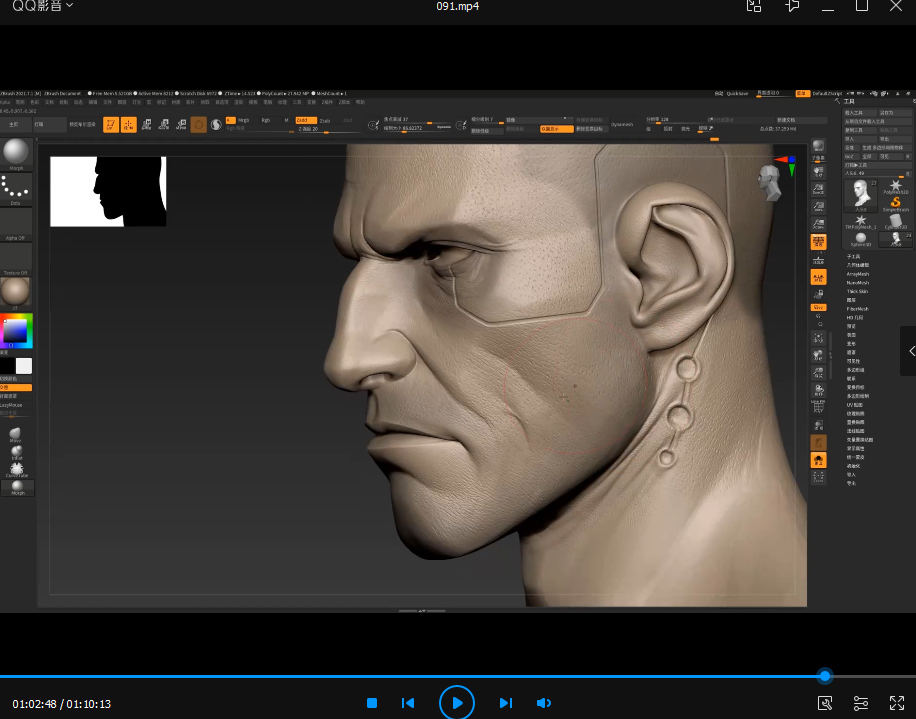Open the ZBrush color picker square
This screenshot has height=719, width=916.
[x=16, y=331]
